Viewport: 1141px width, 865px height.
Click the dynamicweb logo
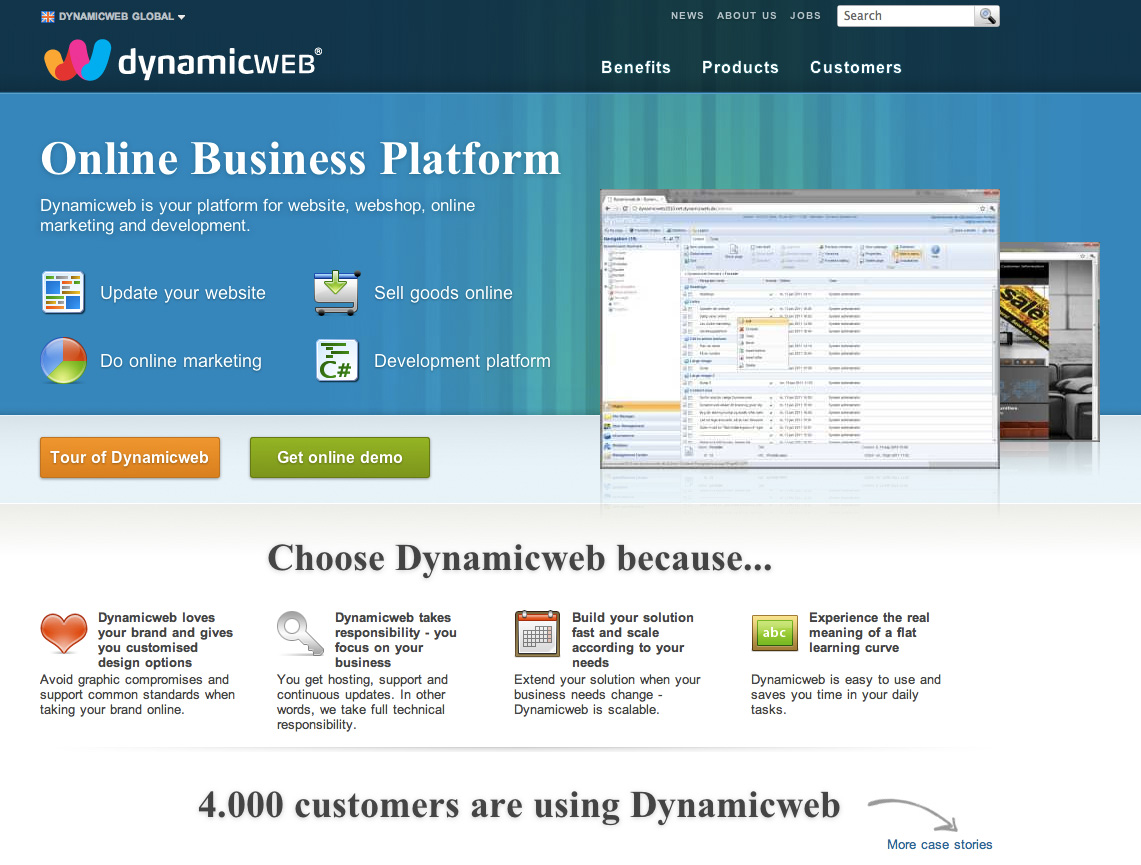coord(183,60)
